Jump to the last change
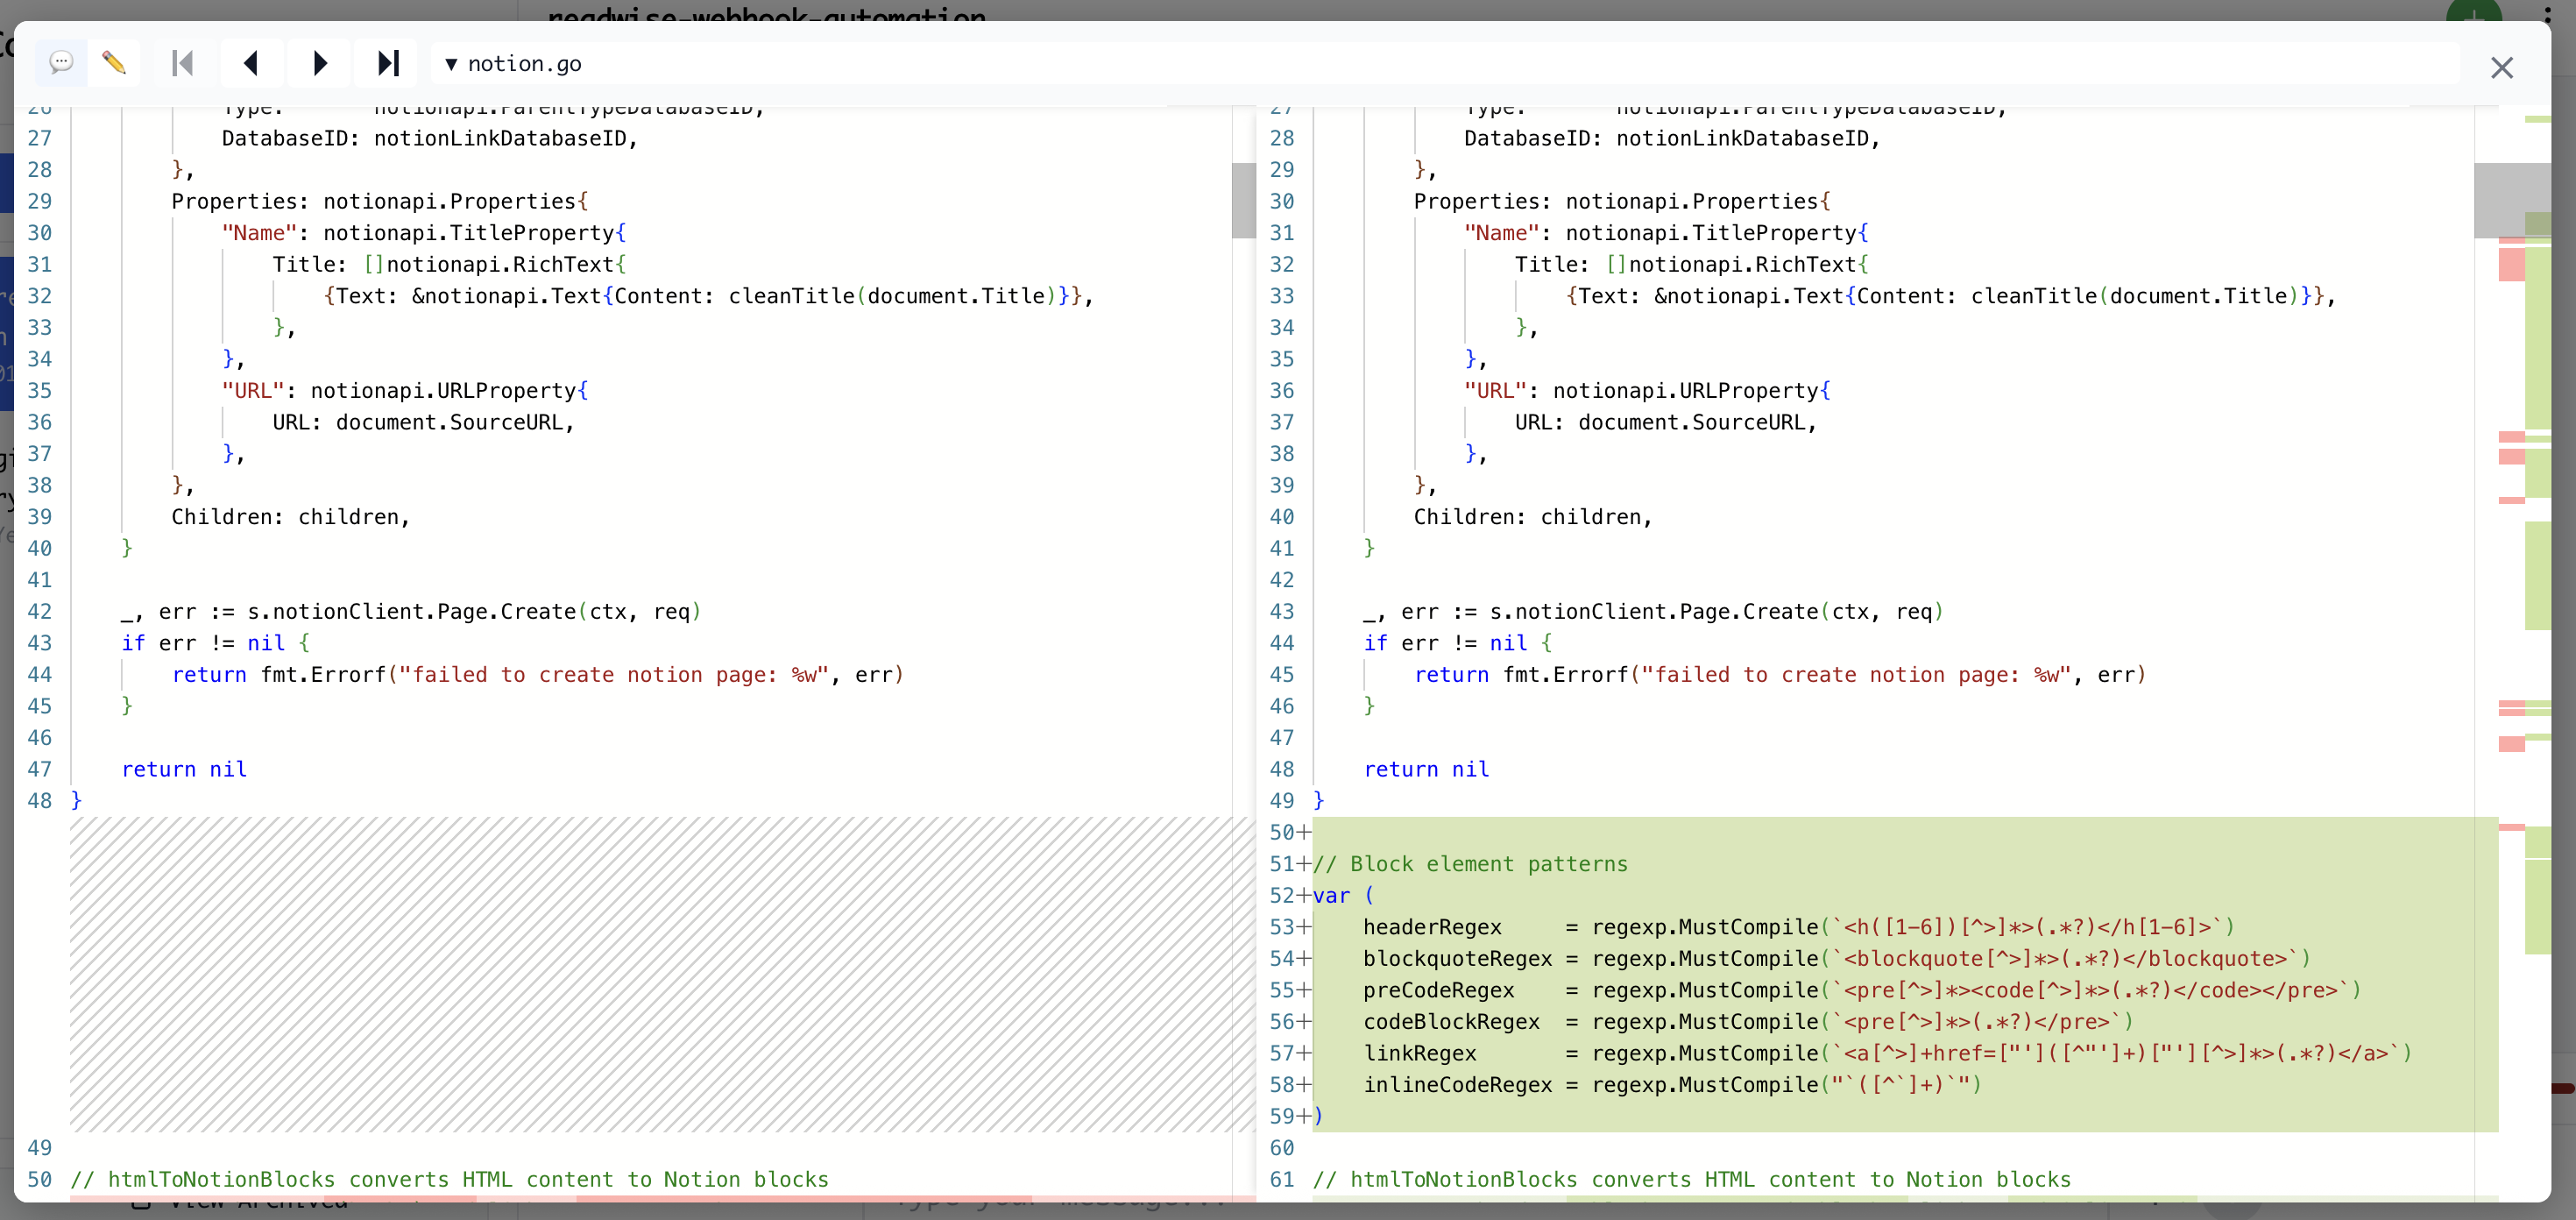This screenshot has width=2576, height=1220. coord(388,63)
